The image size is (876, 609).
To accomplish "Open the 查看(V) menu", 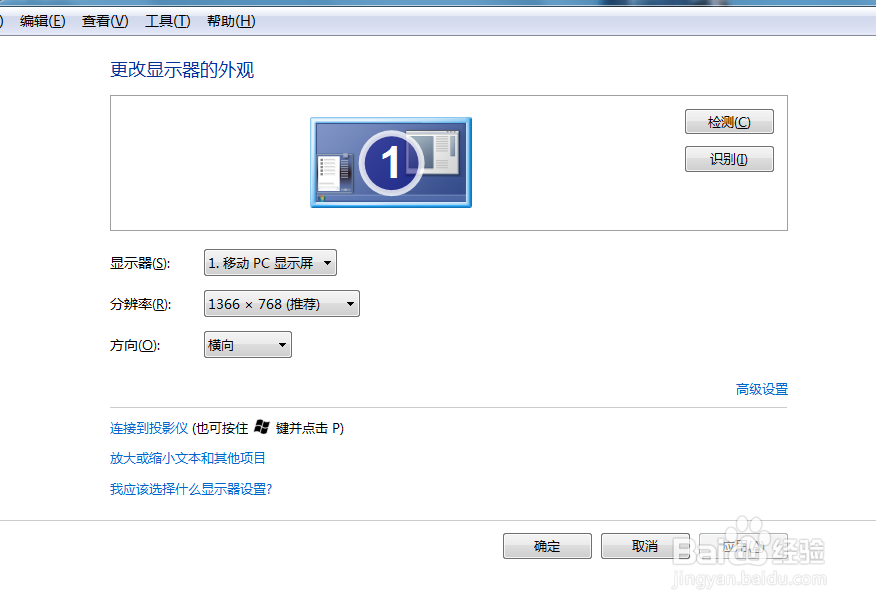I will (x=105, y=21).
